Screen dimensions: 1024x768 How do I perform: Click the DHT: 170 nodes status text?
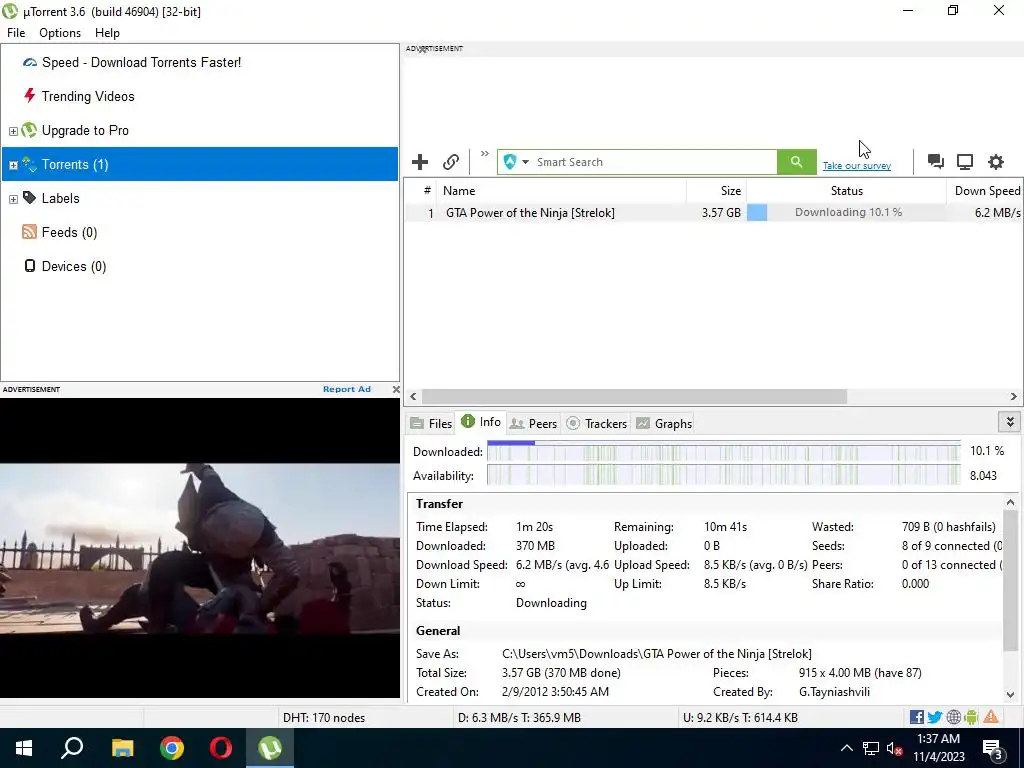click(x=324, y=718)
